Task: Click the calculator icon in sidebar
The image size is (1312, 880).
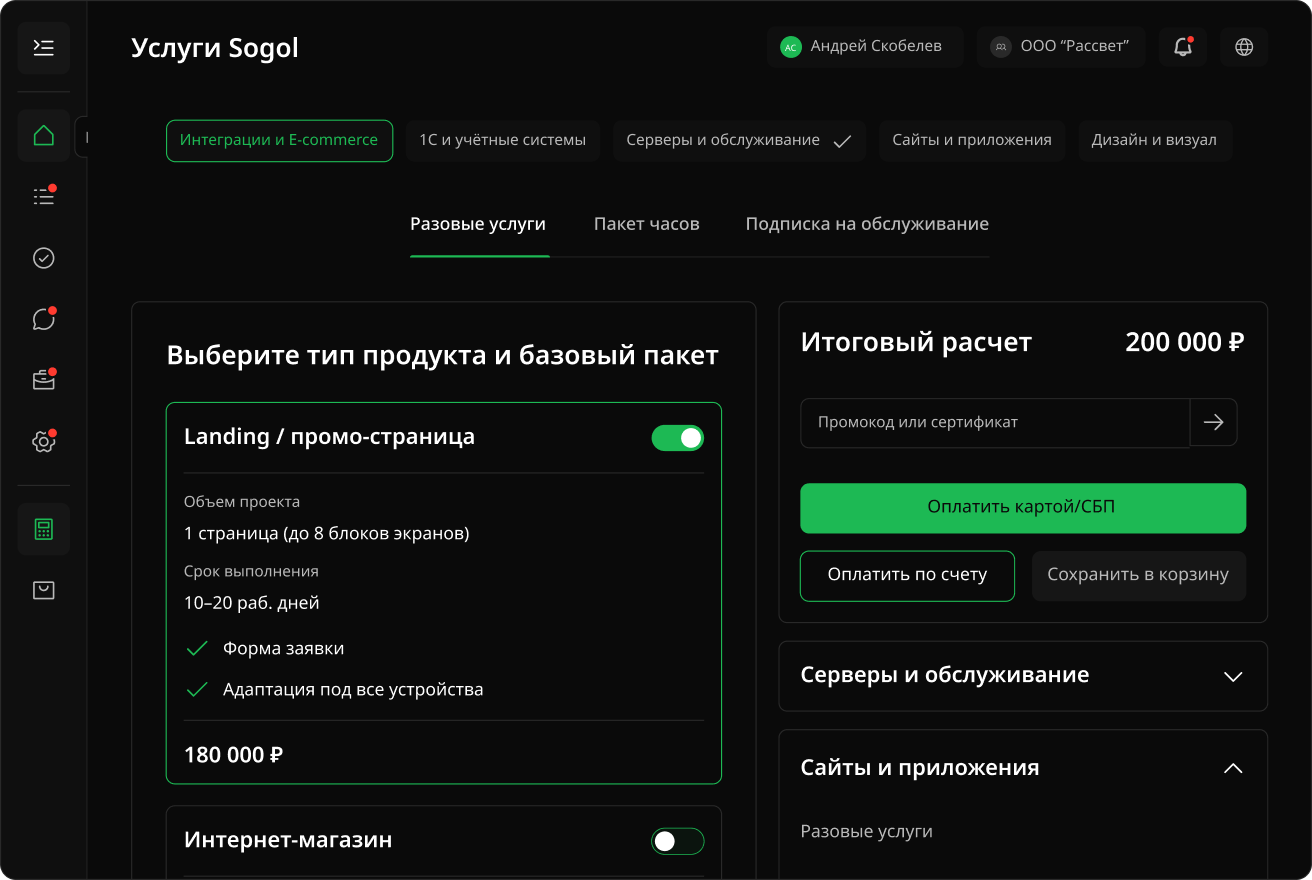Action: (x=44, y=529)
